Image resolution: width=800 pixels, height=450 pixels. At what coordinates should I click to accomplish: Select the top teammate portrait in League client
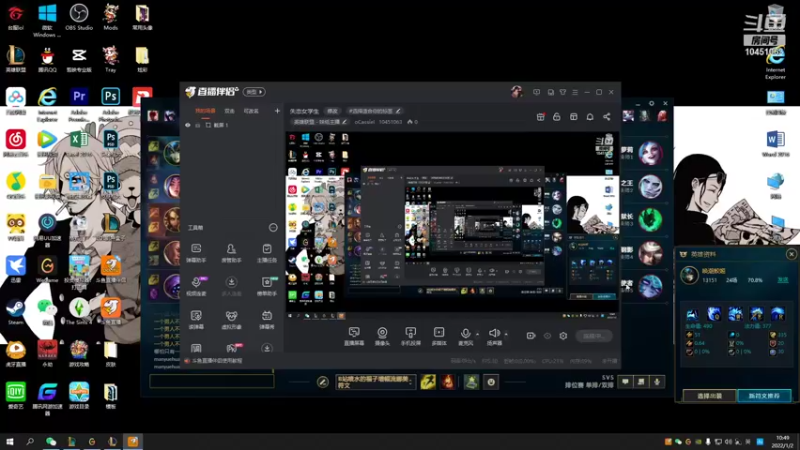(x=171, y=153)
